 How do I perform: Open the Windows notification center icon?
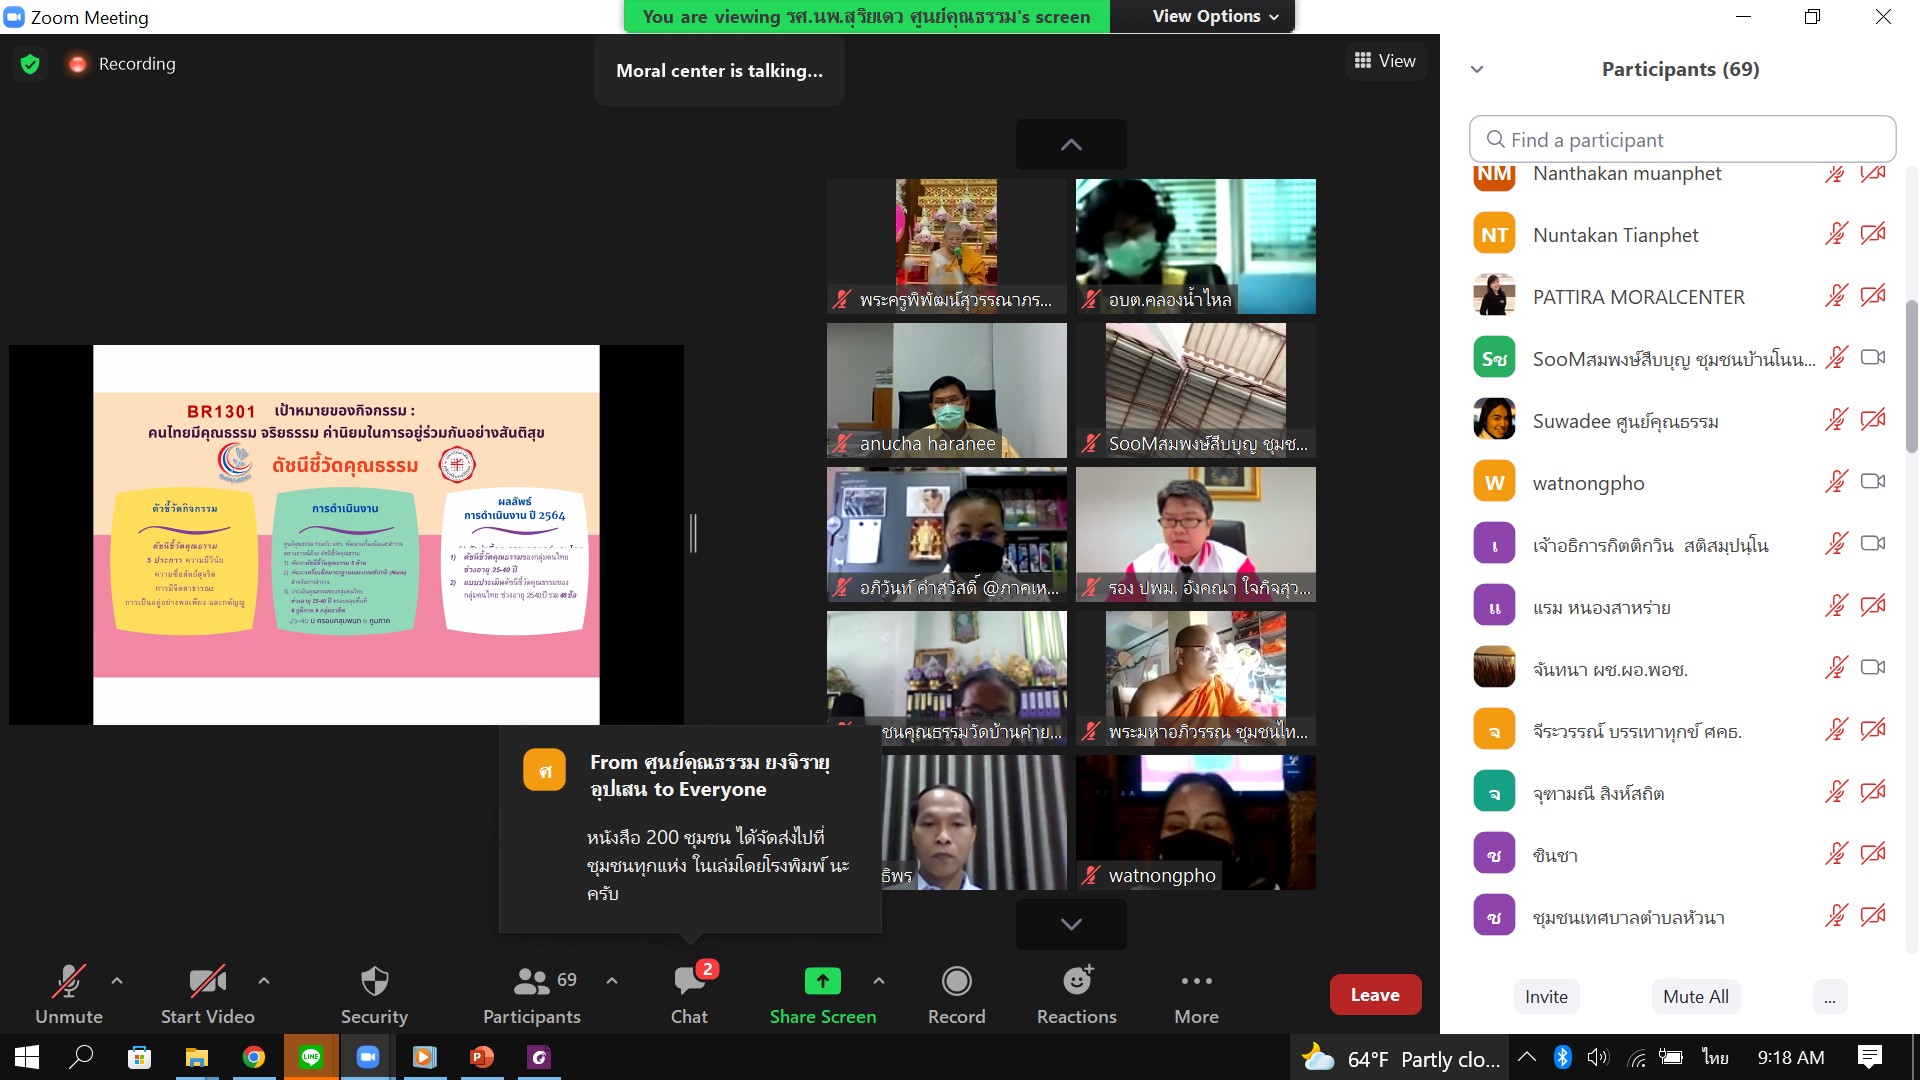coord(1869,1057)
